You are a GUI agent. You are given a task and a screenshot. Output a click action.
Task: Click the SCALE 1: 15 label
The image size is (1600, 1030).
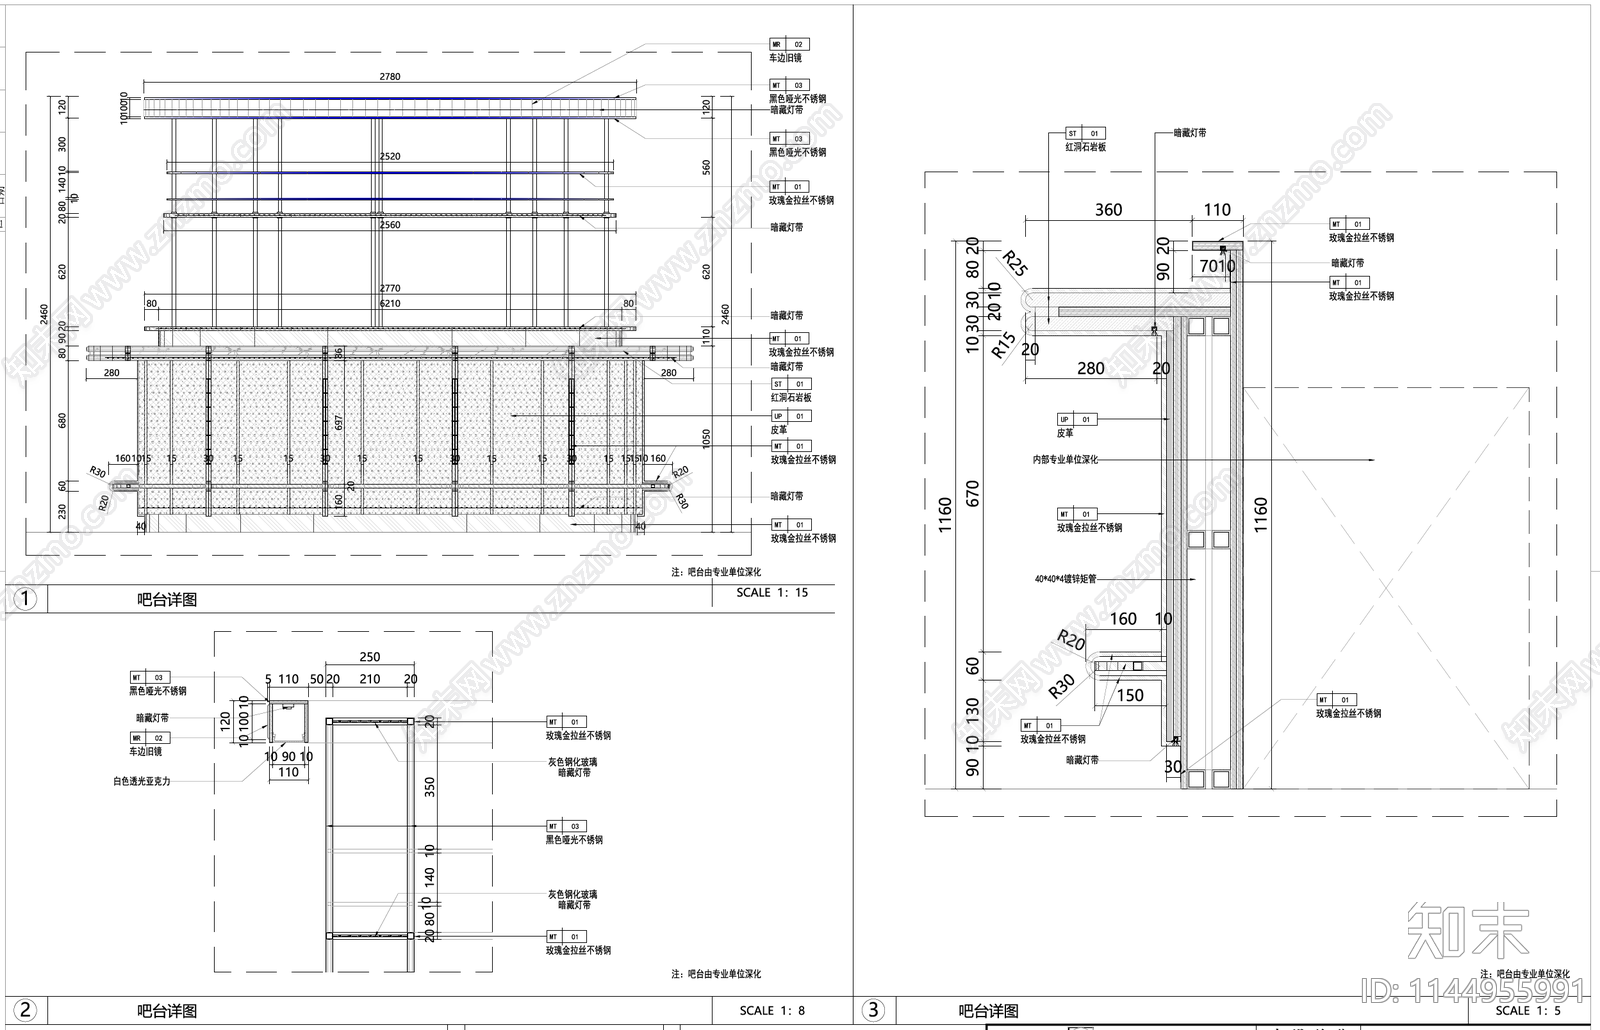pyautogui.click(x=772, y=592)
